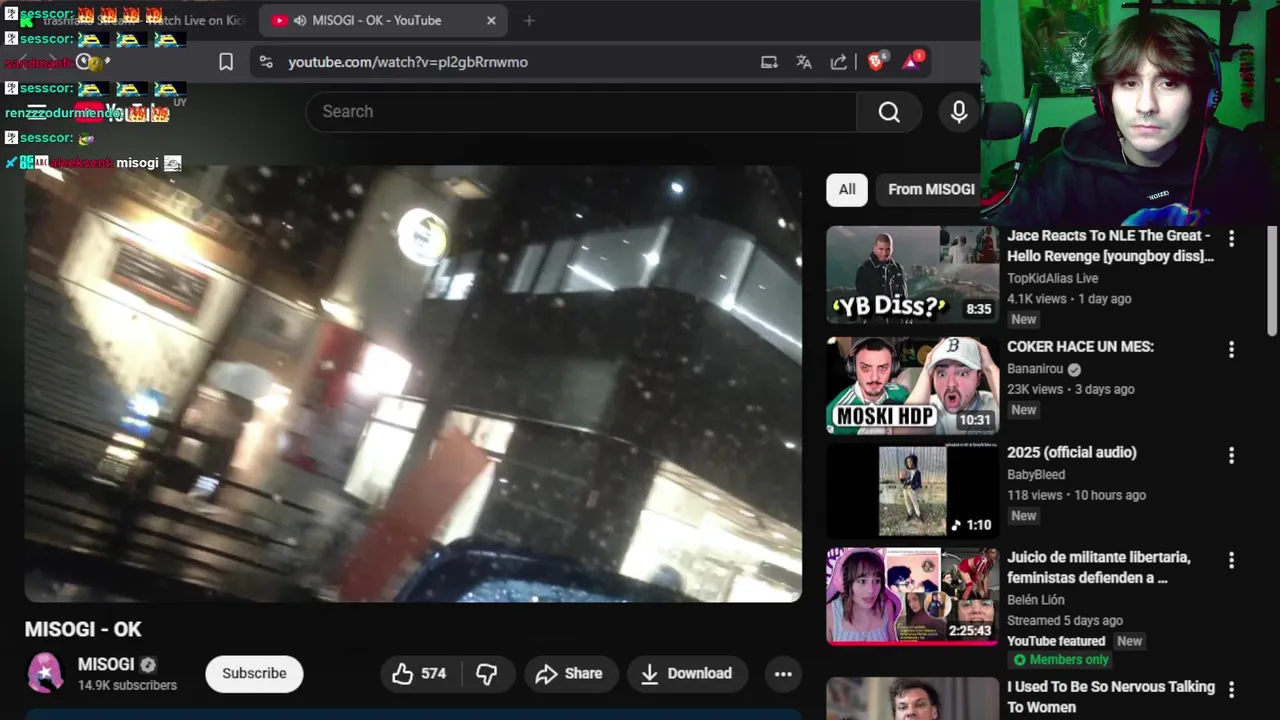Select the From MISOGI filter chip

pyautogui.click(x=931, y=189)
